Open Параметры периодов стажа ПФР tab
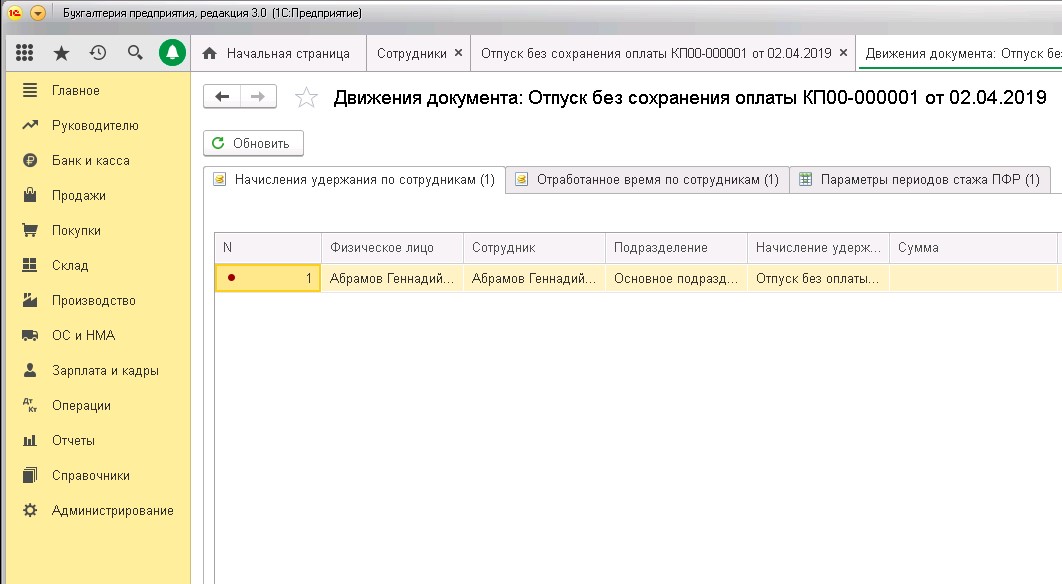The width and height of the screenshot is (1062, 584). pos(919,180)
